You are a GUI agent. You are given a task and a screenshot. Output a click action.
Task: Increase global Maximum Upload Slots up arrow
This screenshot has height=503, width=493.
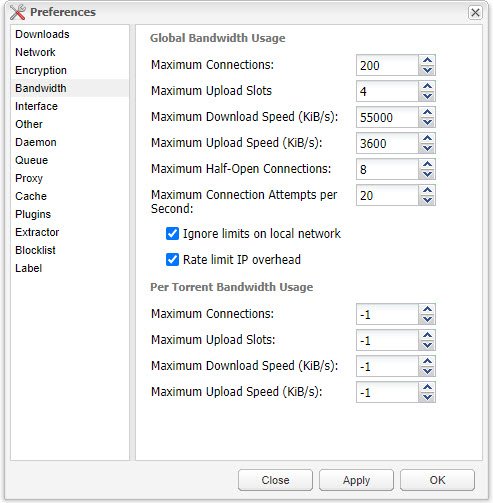tap(427, 86)
